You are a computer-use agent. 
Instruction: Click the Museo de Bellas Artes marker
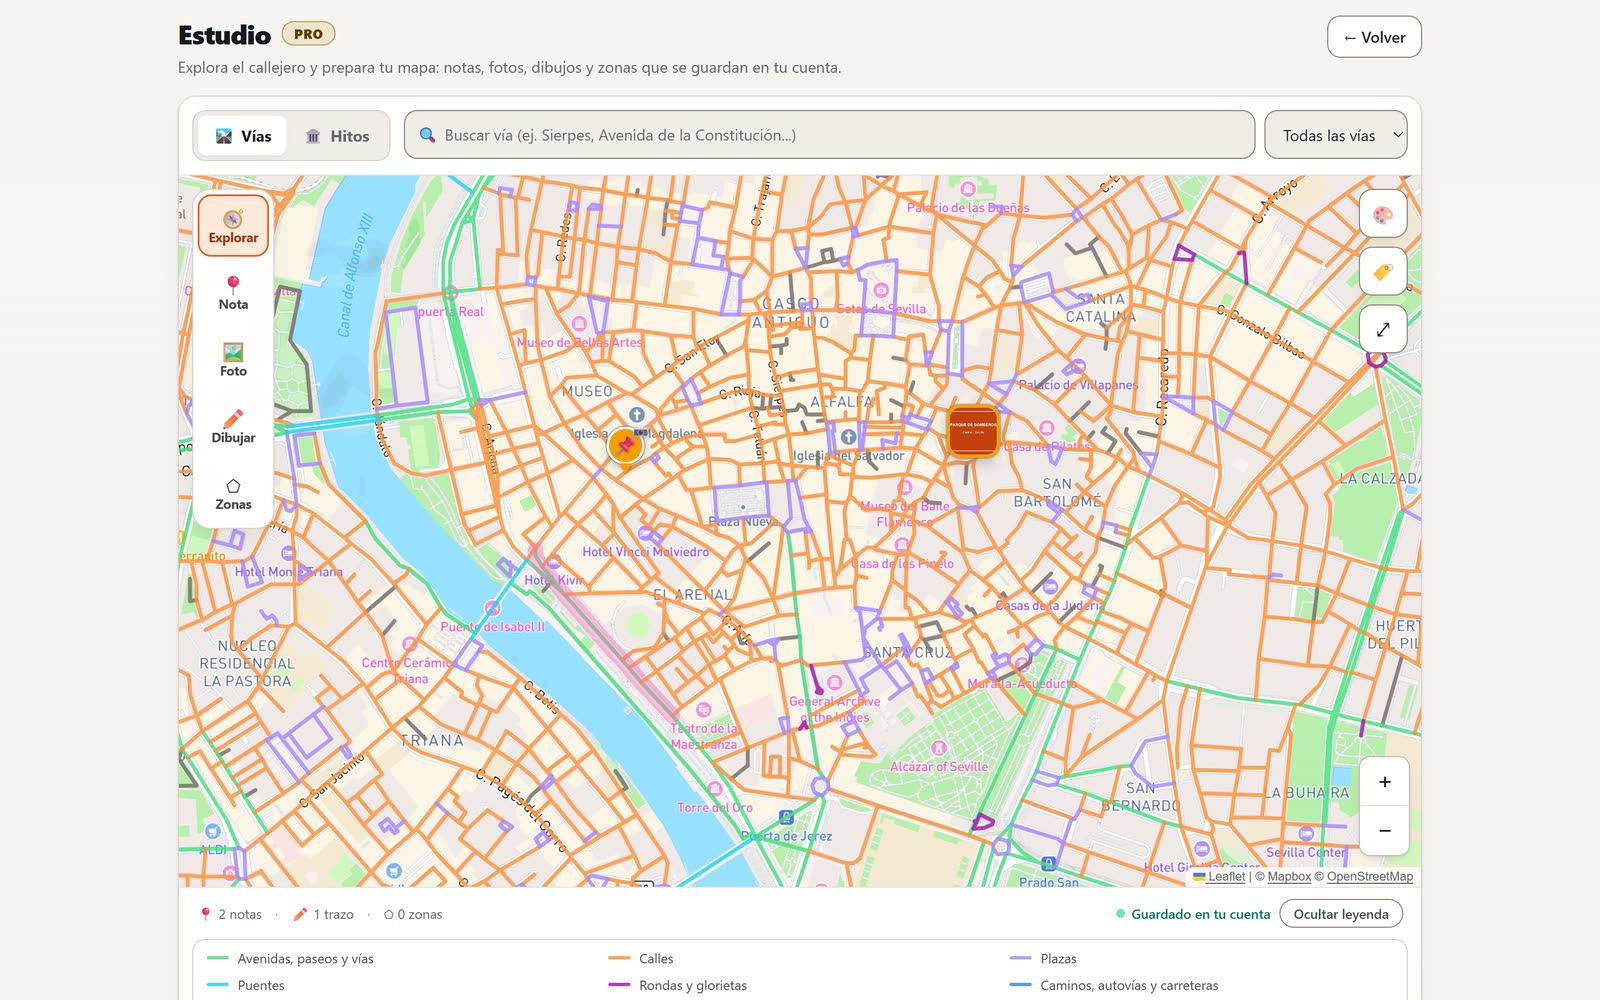coord(579,324)
